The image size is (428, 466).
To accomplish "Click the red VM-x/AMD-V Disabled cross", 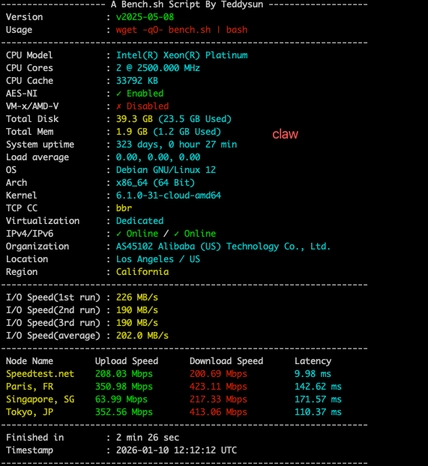I will click(118, 106).
